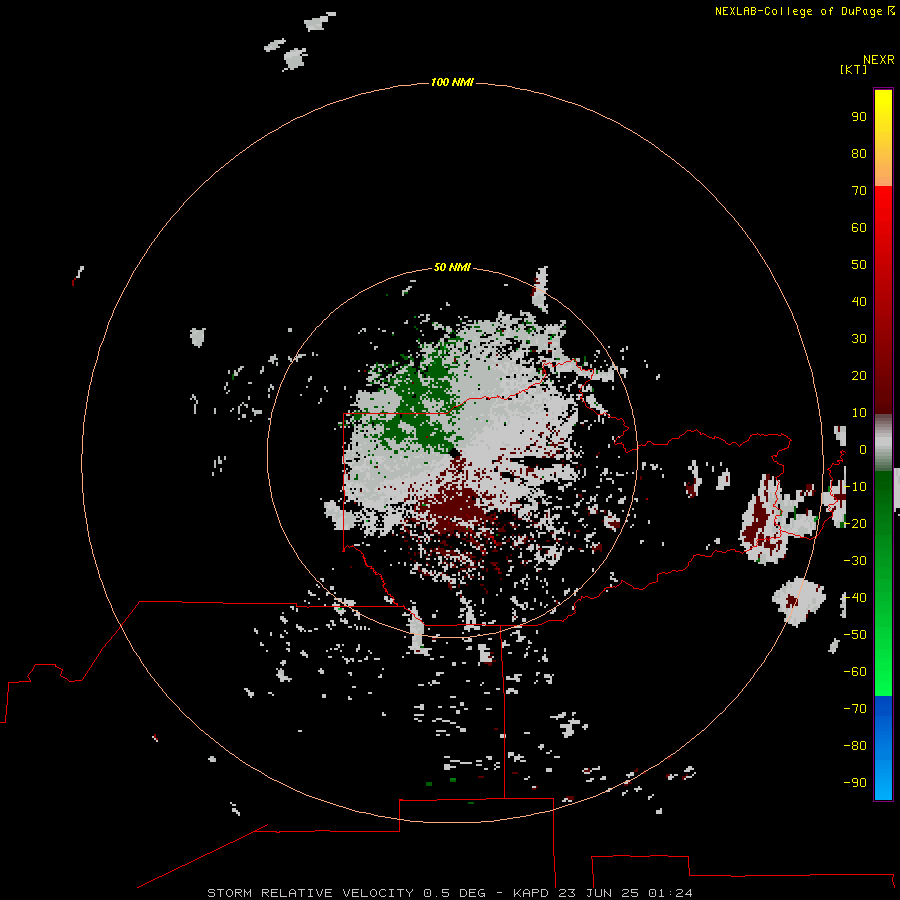900x900 pixels.
Task: Click the 70 value on the velocity scale
Action: (x=859, y=191)
